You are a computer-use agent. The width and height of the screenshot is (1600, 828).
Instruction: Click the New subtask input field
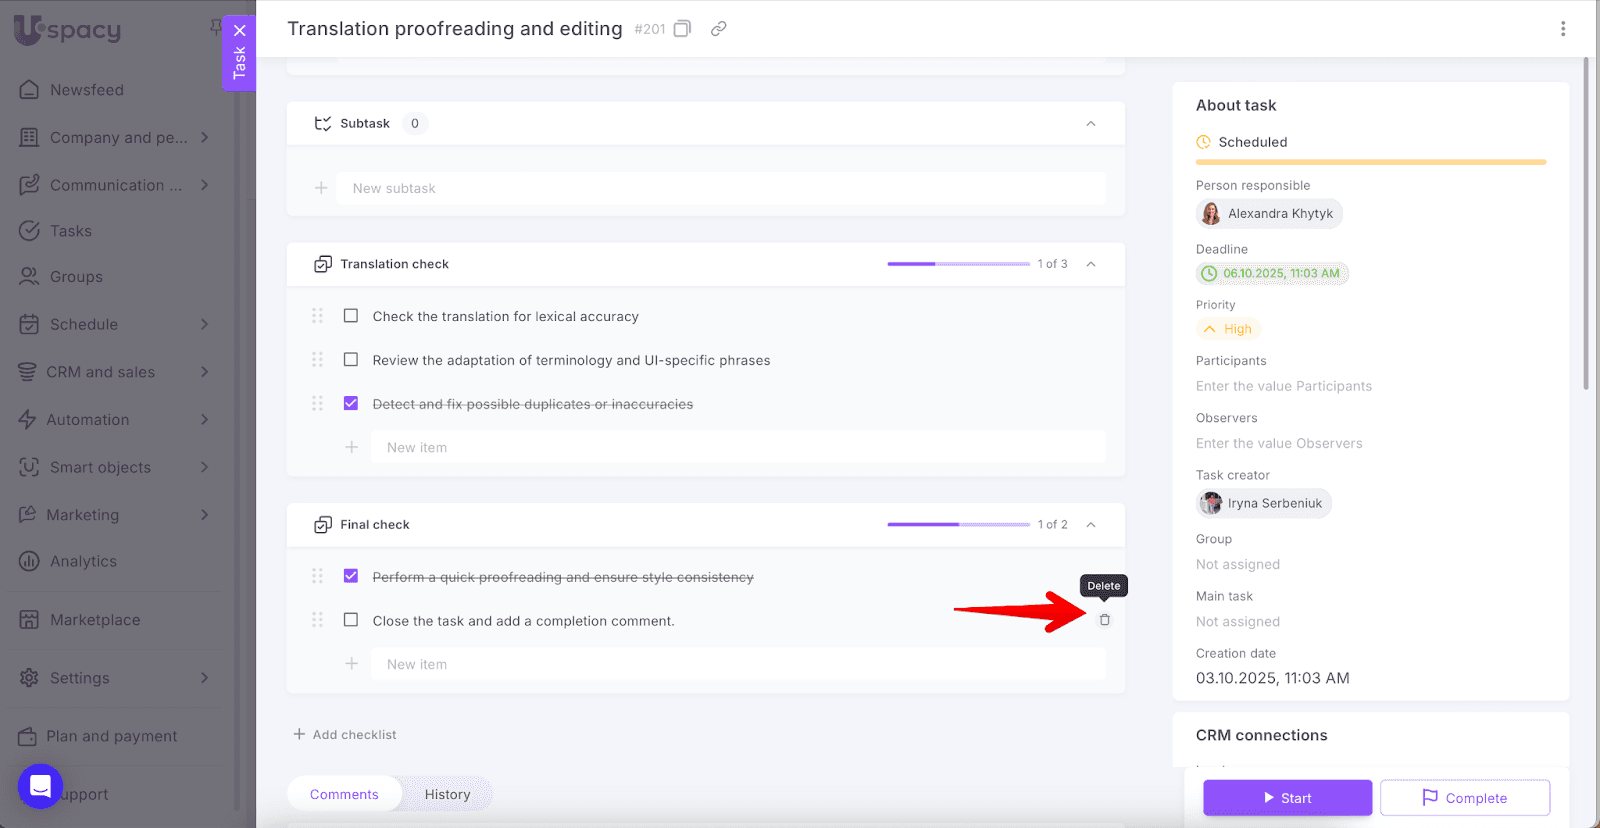(x=727, y=188)
